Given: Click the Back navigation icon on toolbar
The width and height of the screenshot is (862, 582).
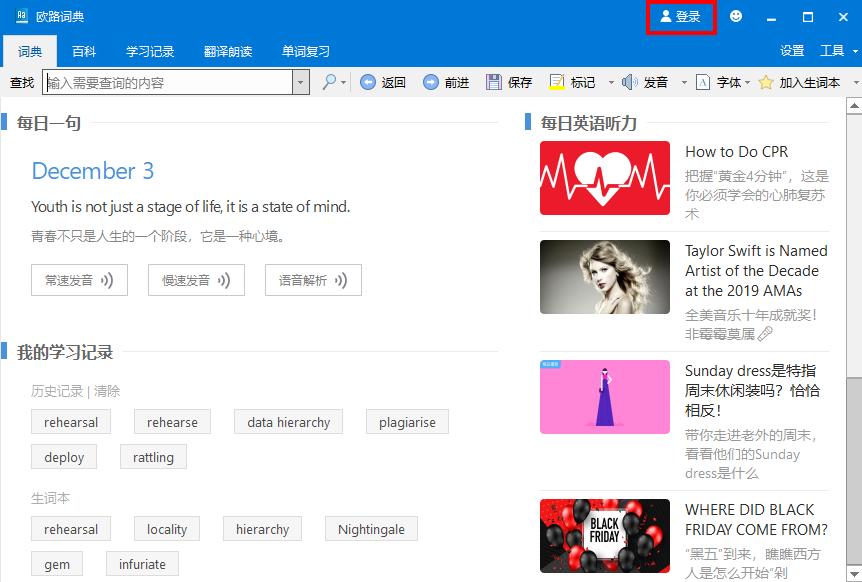Looking at the screenshot, I should click(368, 82).
